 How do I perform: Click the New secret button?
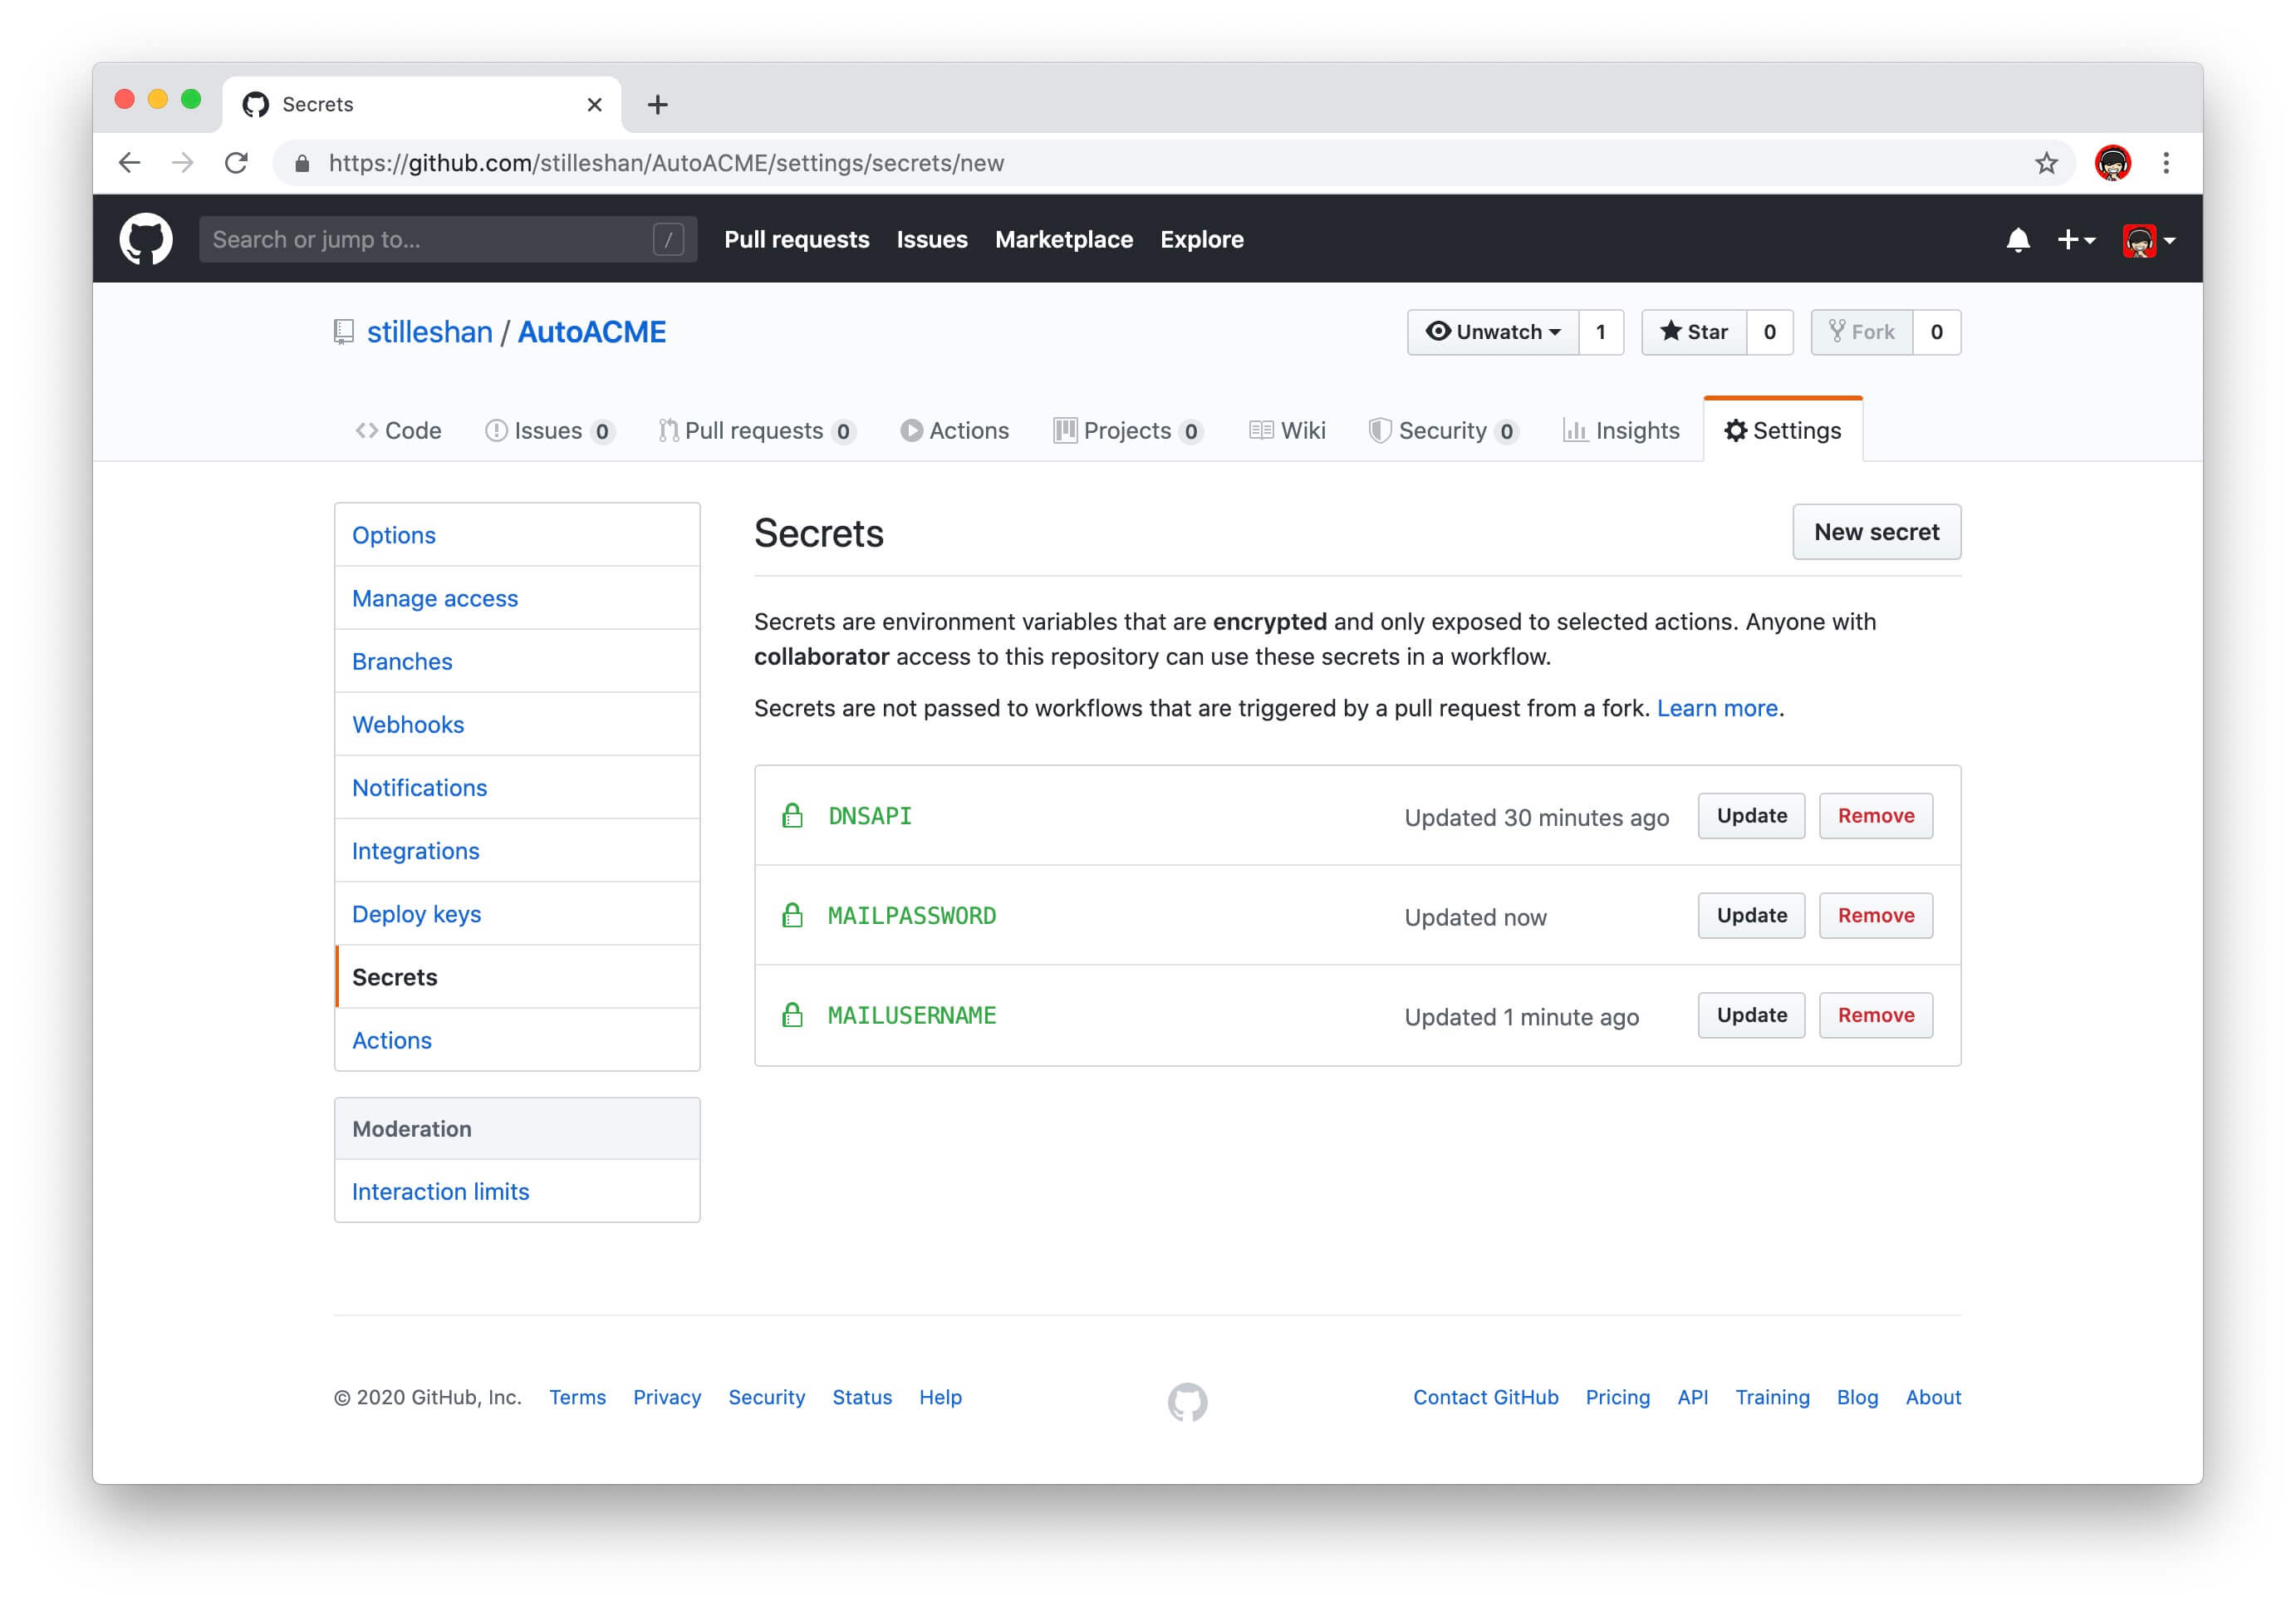[1876, 532]
